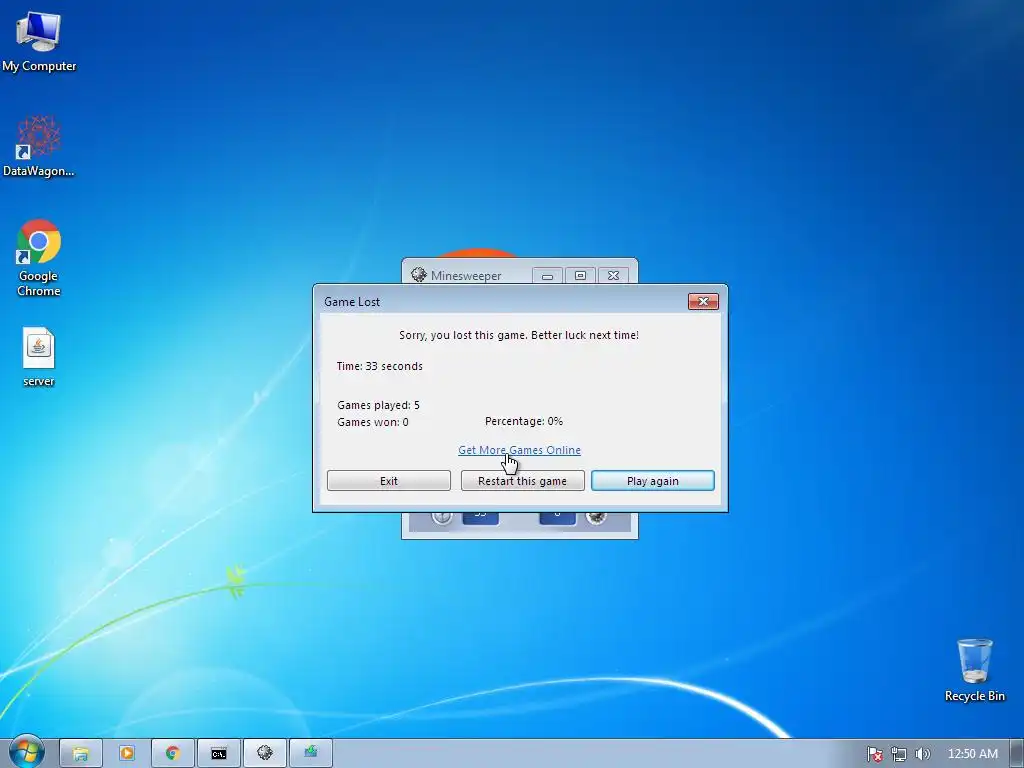1024x768 pixels.
Task: Click the "Games played: 5" text
Action: coord(378,406)
